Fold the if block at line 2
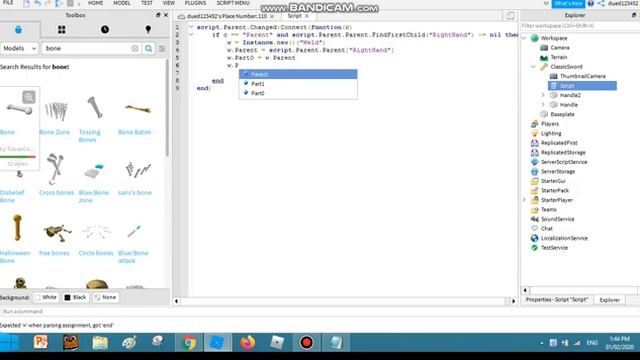This screenshot has height=360, width=640. pos(191,35)
